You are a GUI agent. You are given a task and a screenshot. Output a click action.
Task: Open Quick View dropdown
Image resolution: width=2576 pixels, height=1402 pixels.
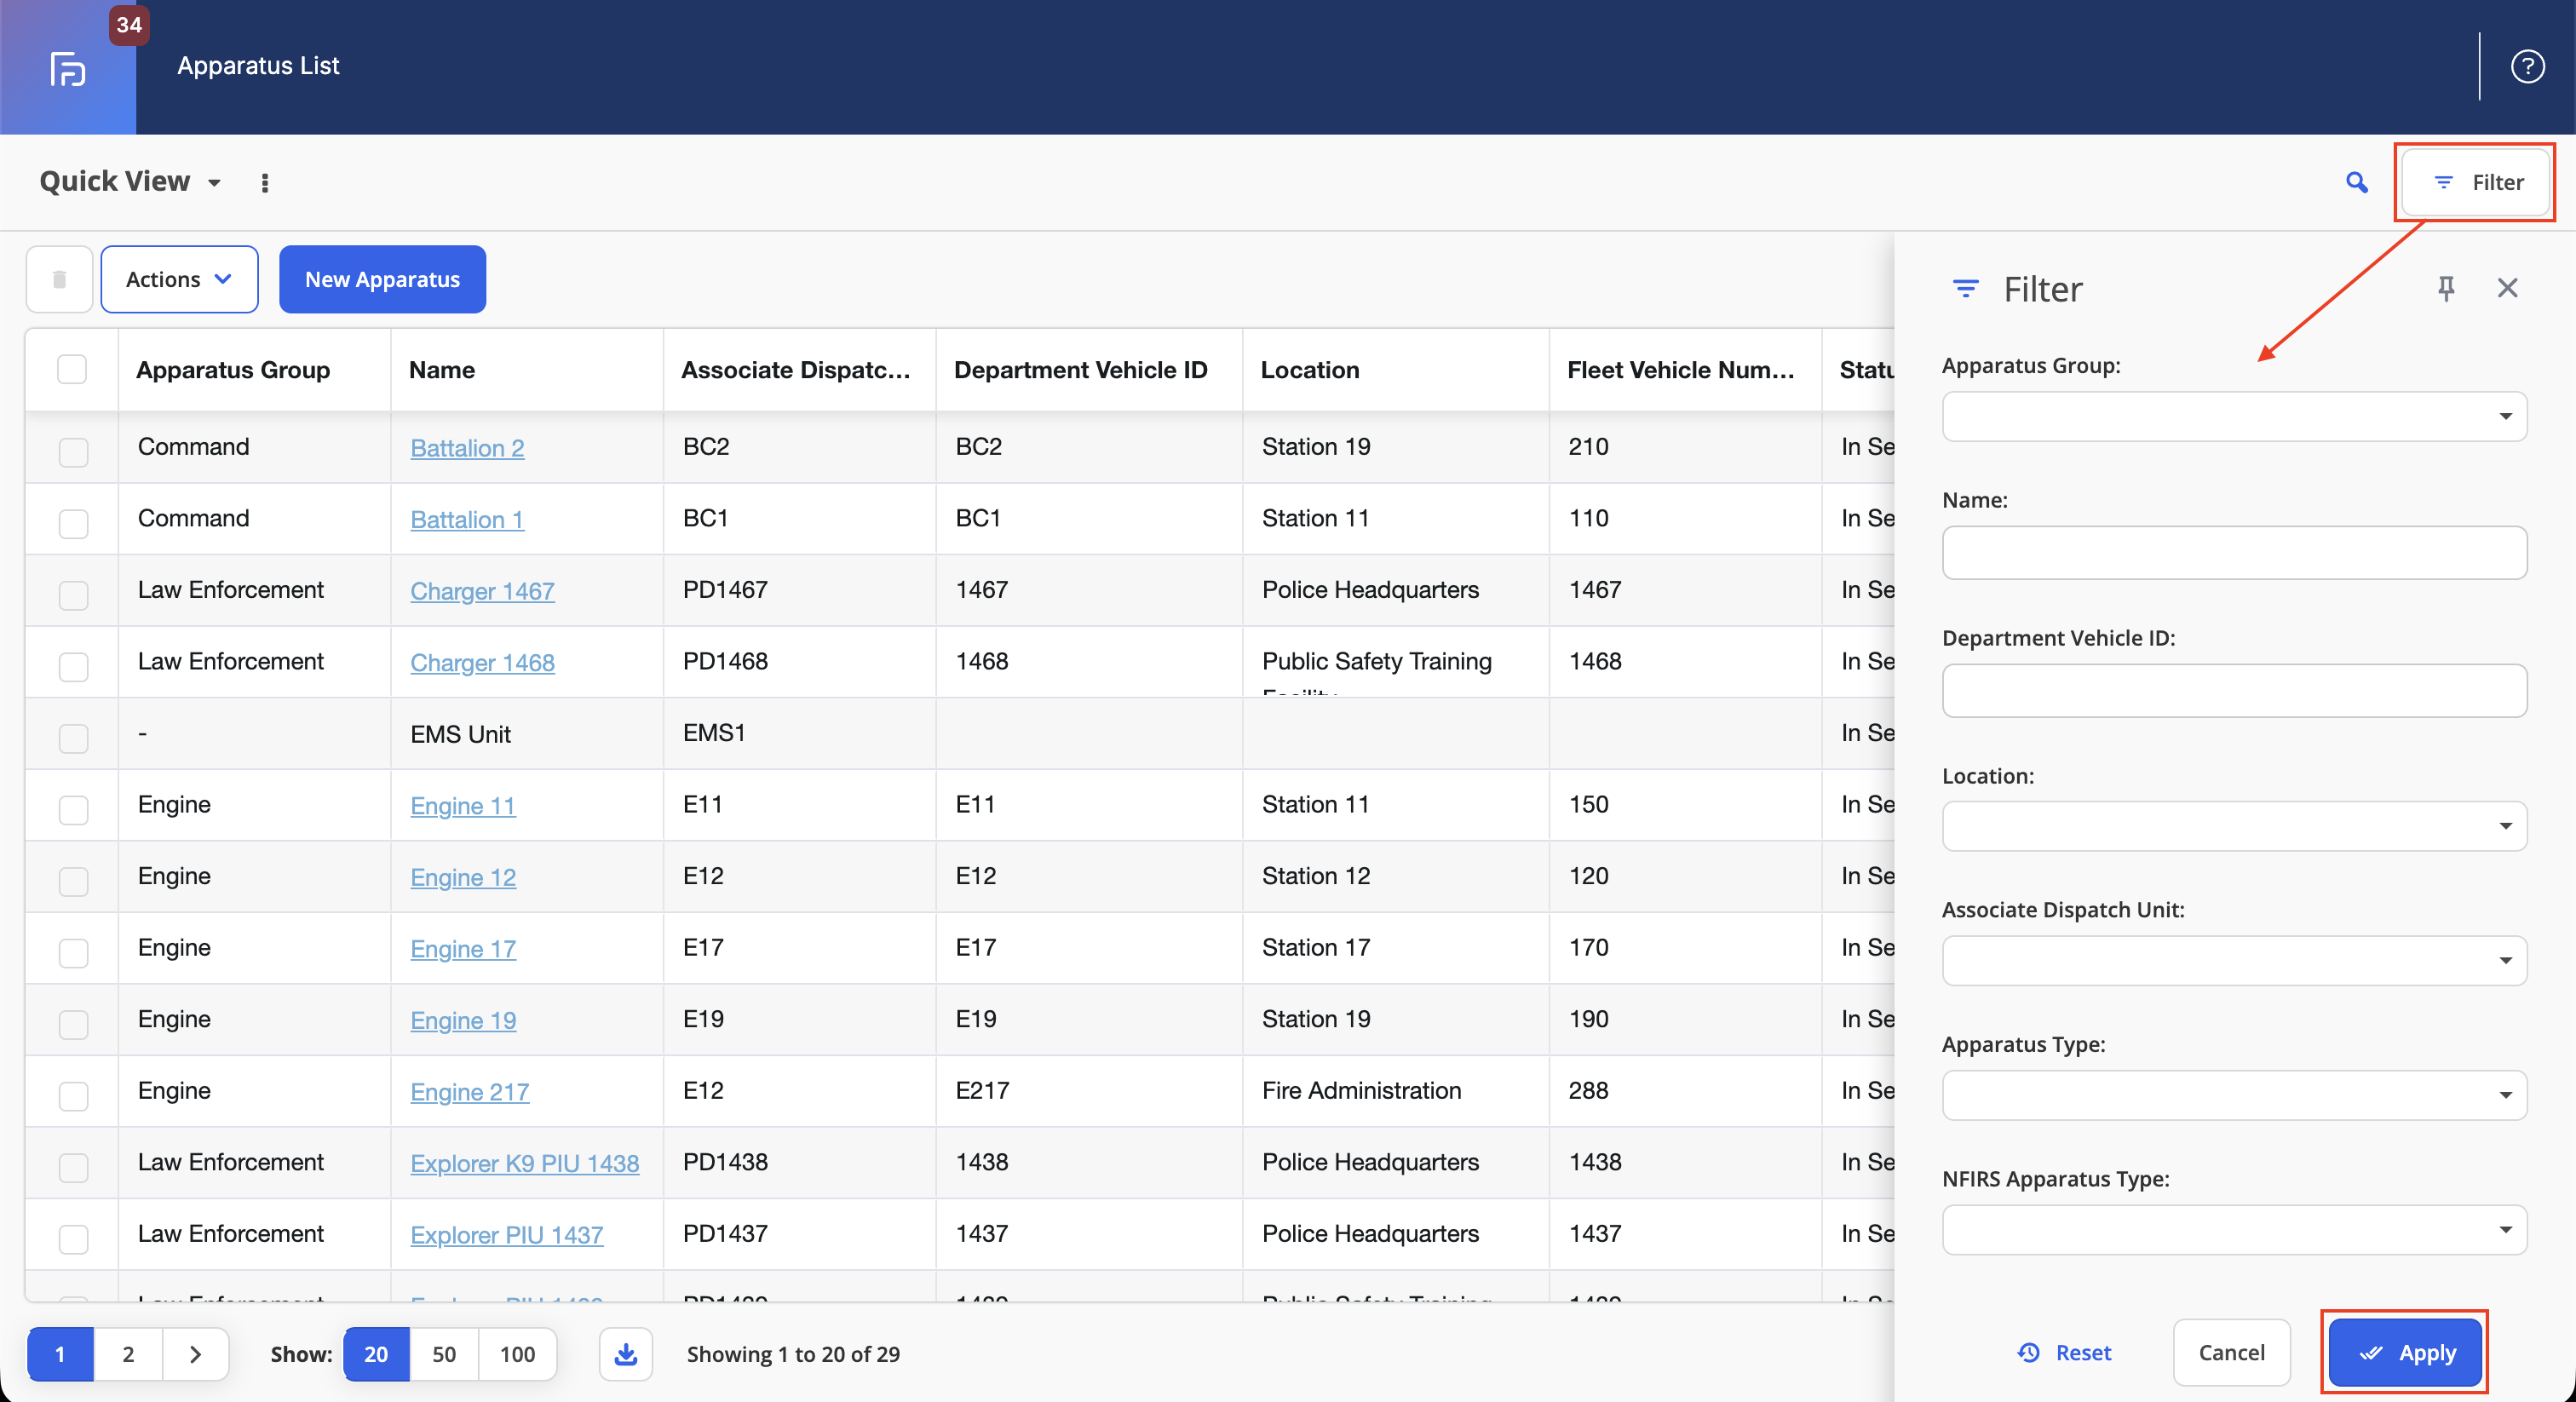pyautogui.click(x=130, y=181)
